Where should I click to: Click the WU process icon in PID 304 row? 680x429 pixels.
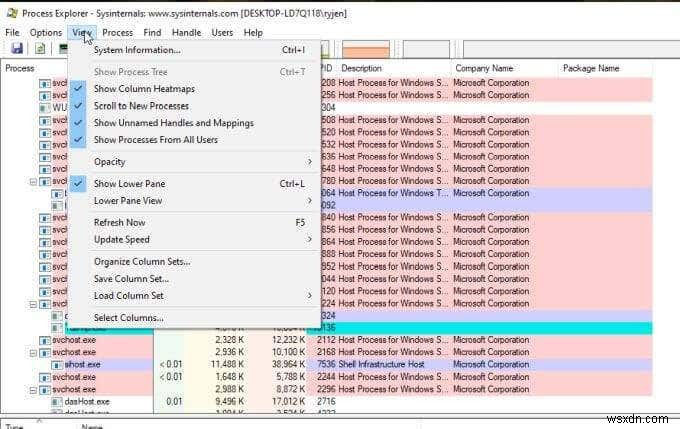[x=45, y=108]
